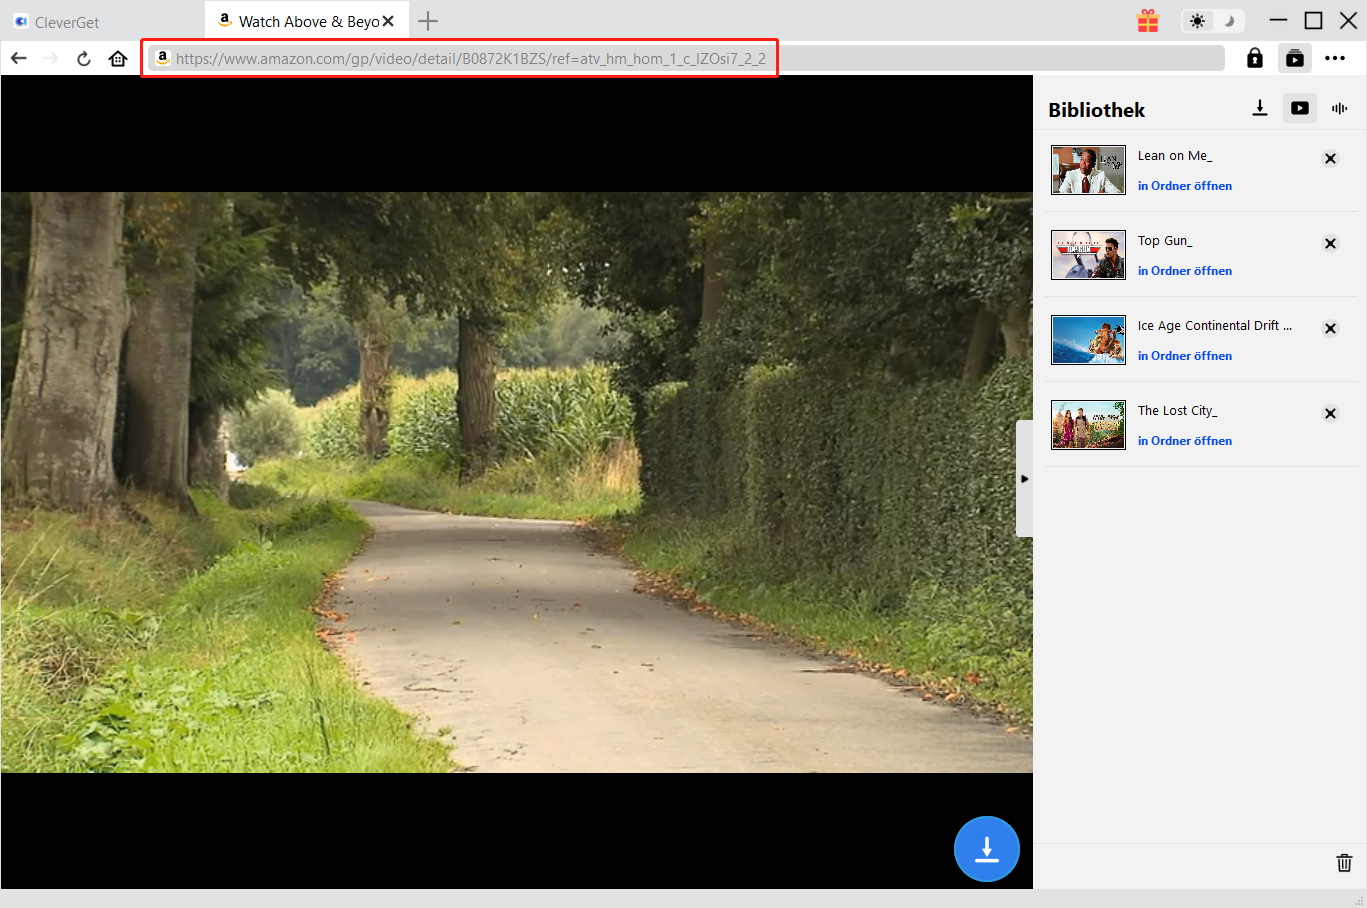Reload the current page

[x=84, y=59]
